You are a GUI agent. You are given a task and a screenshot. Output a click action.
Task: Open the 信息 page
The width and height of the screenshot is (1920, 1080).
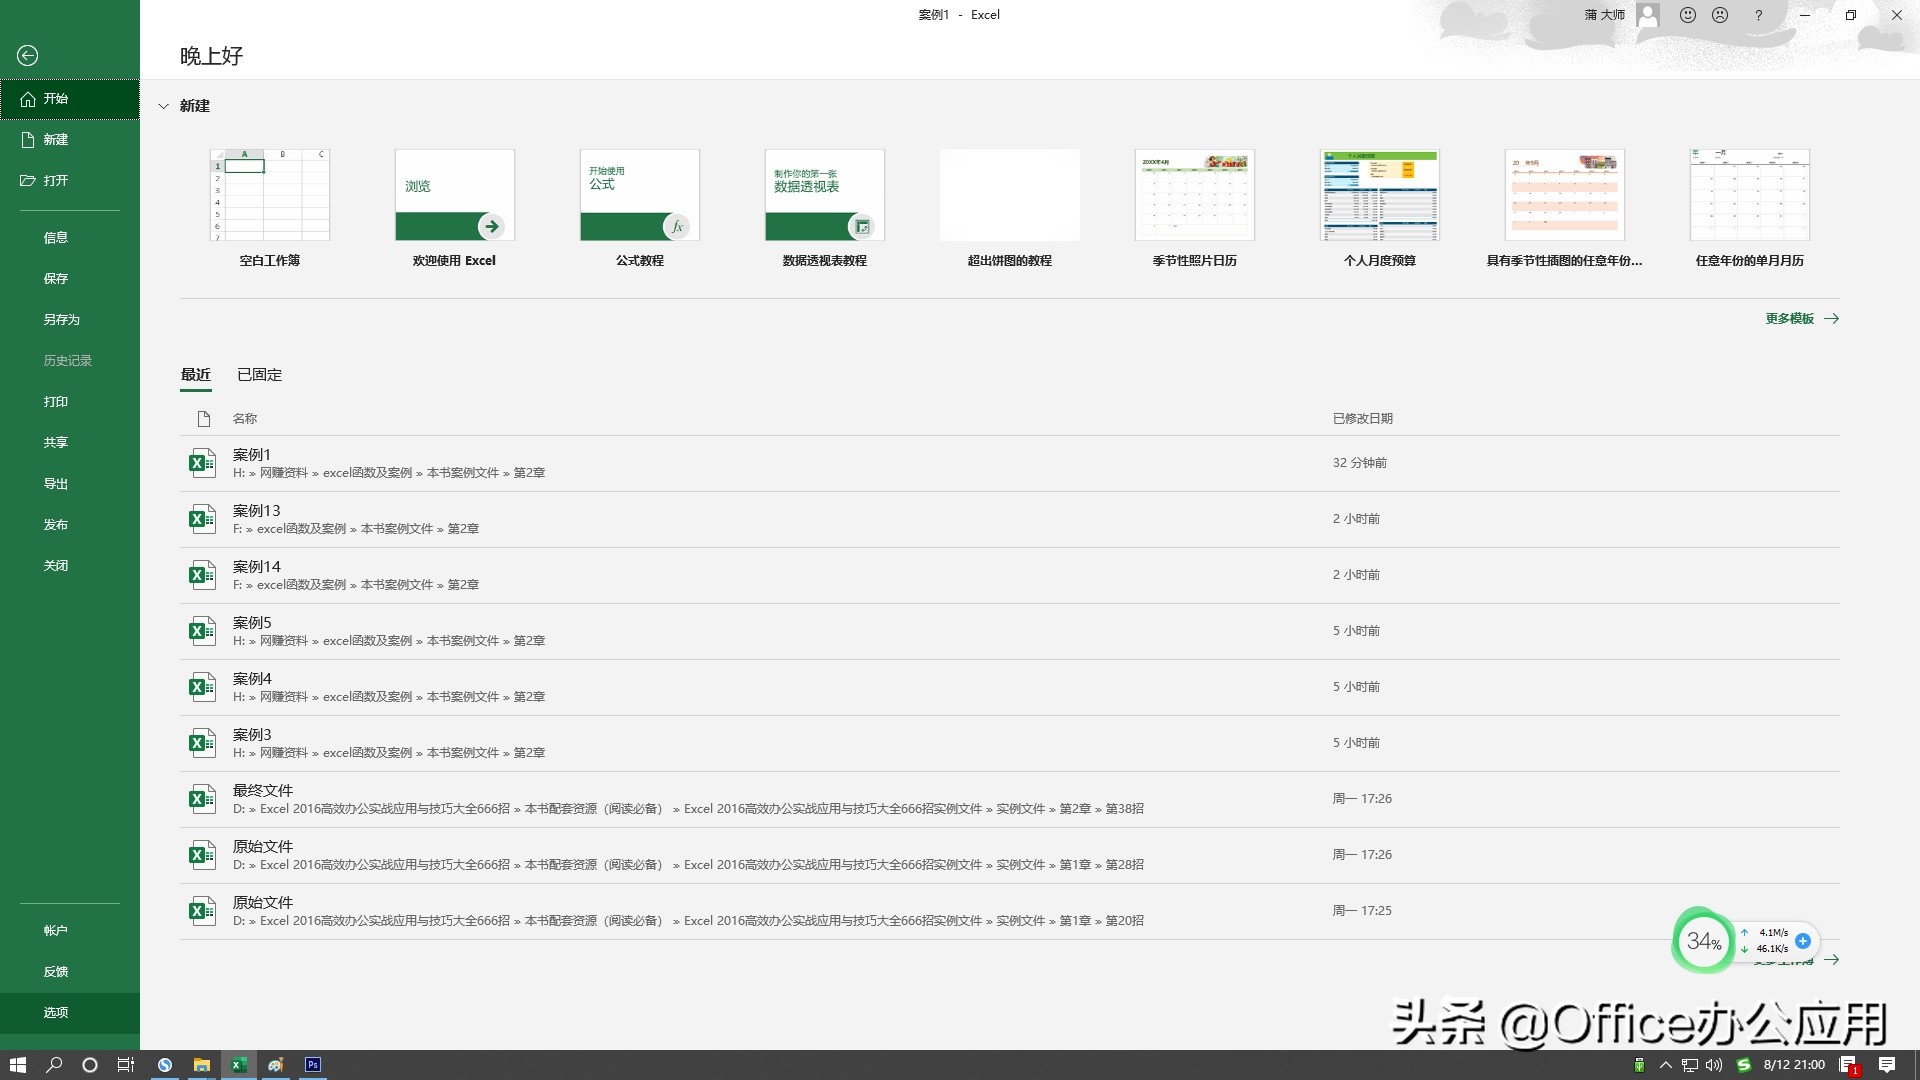[70, 238]
